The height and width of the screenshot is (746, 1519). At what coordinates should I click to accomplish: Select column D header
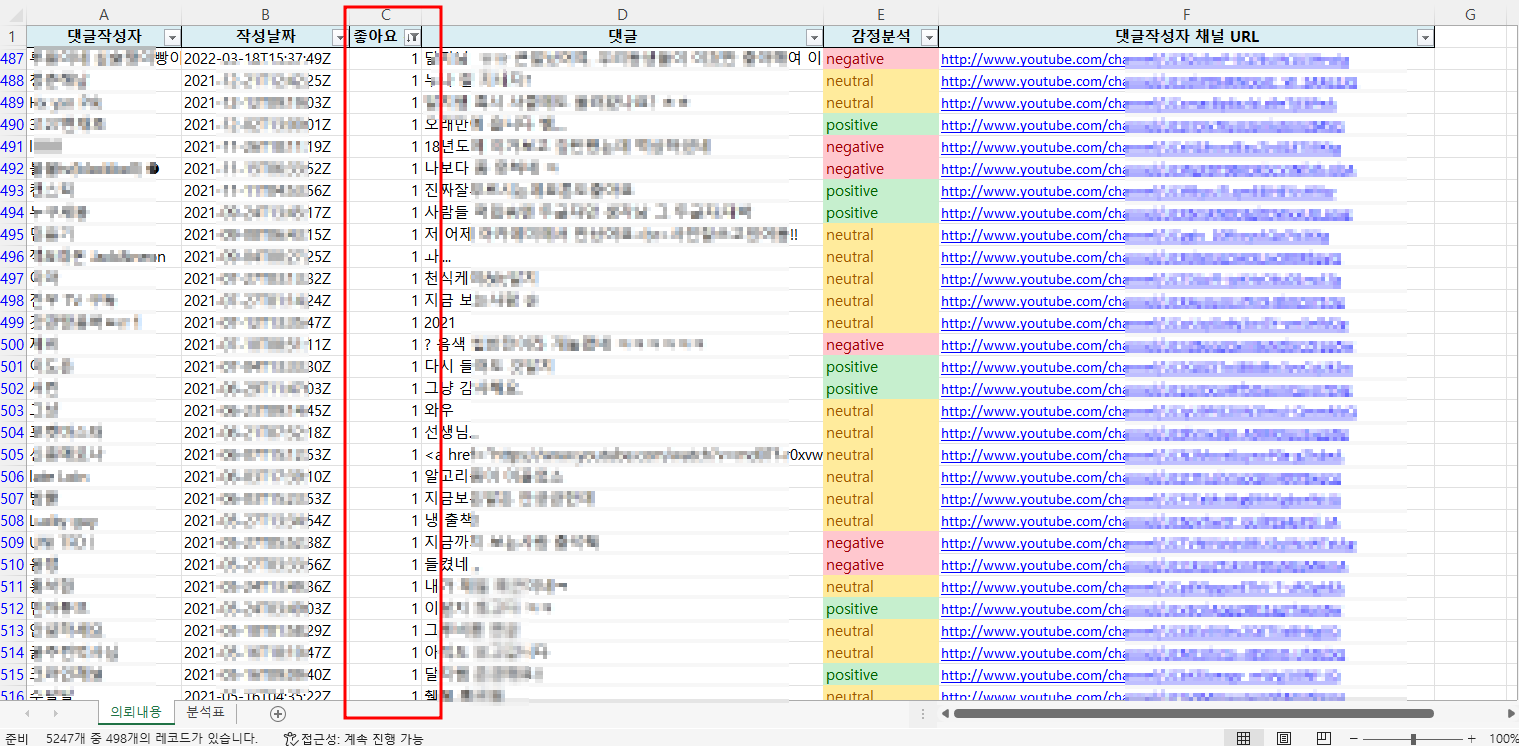622,15
